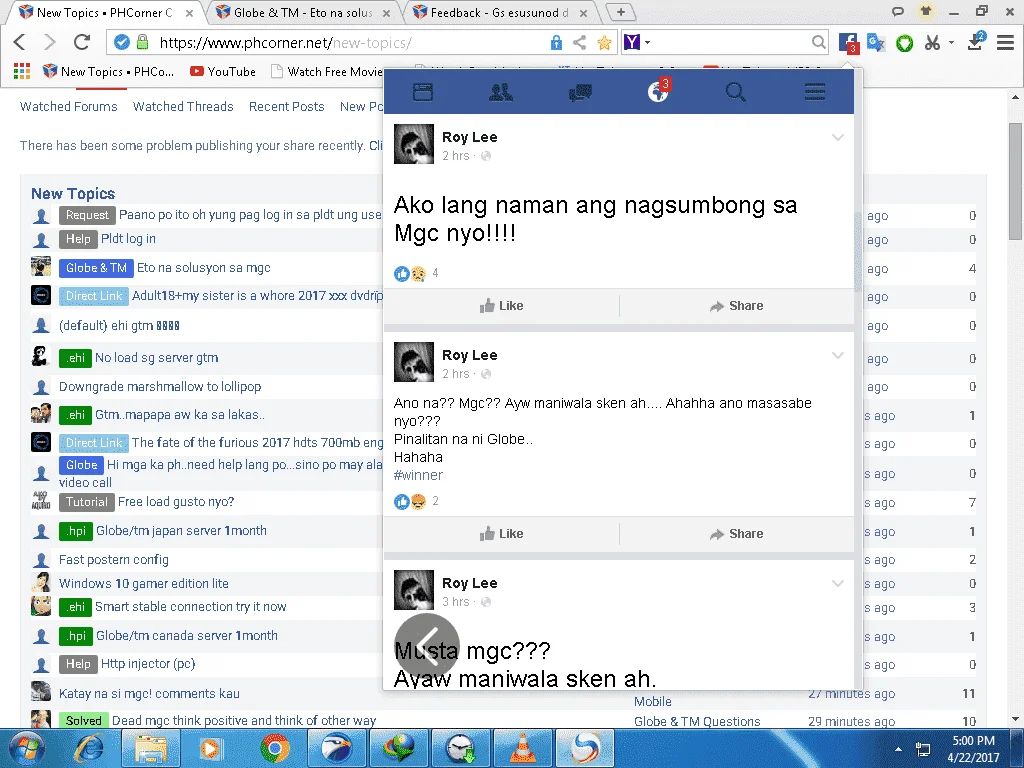
Task: Open Watched Forums navigation item
Action: click(69, 106)
